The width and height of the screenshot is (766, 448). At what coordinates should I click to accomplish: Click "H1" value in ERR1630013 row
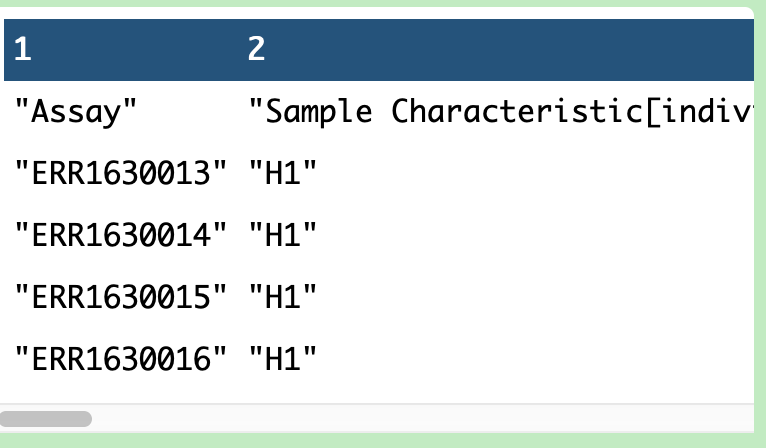coord(282,173)
